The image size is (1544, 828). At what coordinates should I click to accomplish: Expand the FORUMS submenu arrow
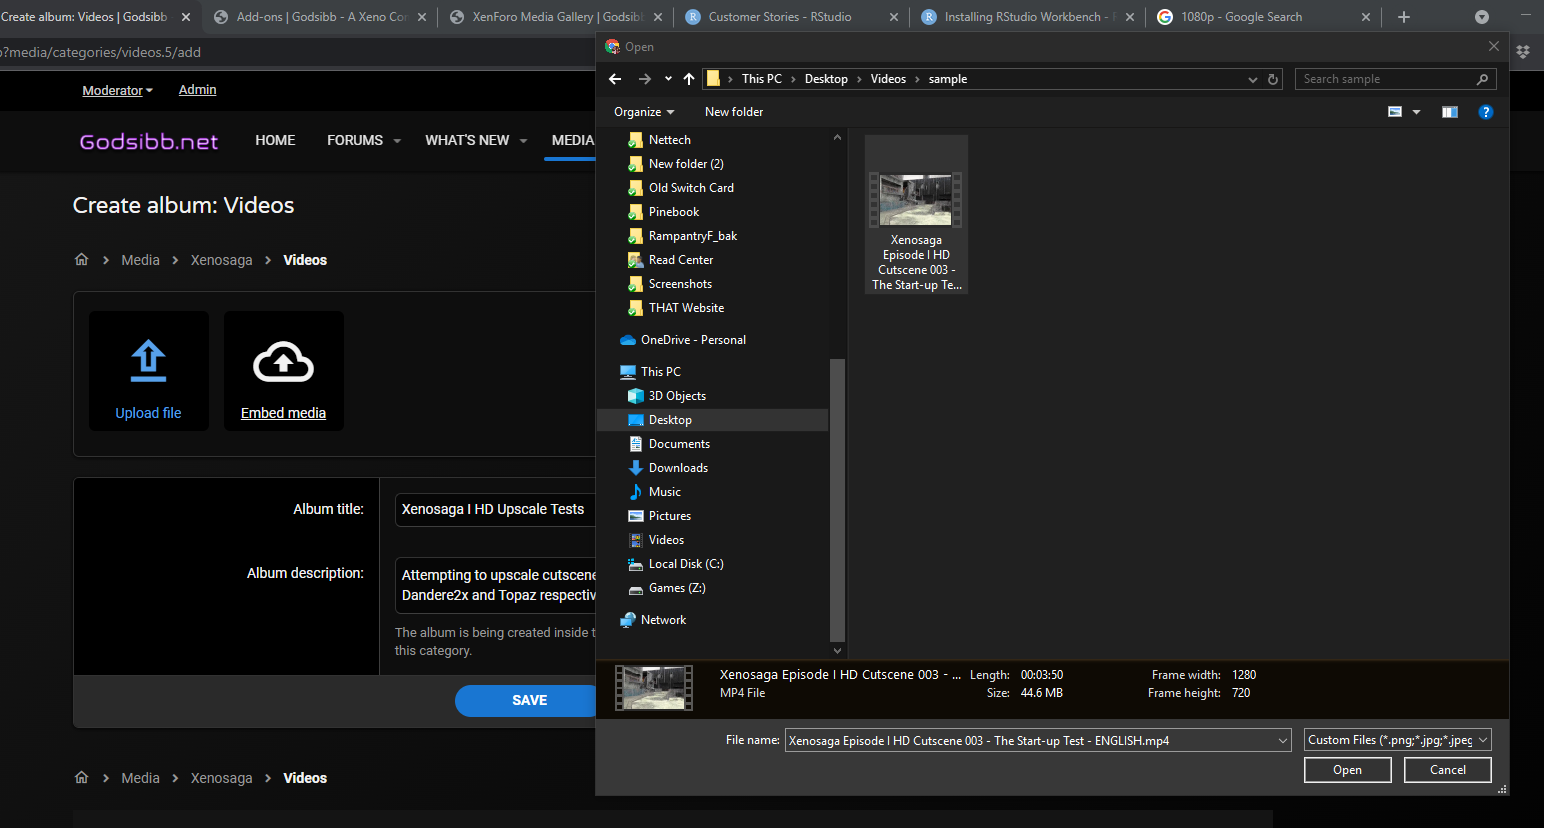pos(397,141)
